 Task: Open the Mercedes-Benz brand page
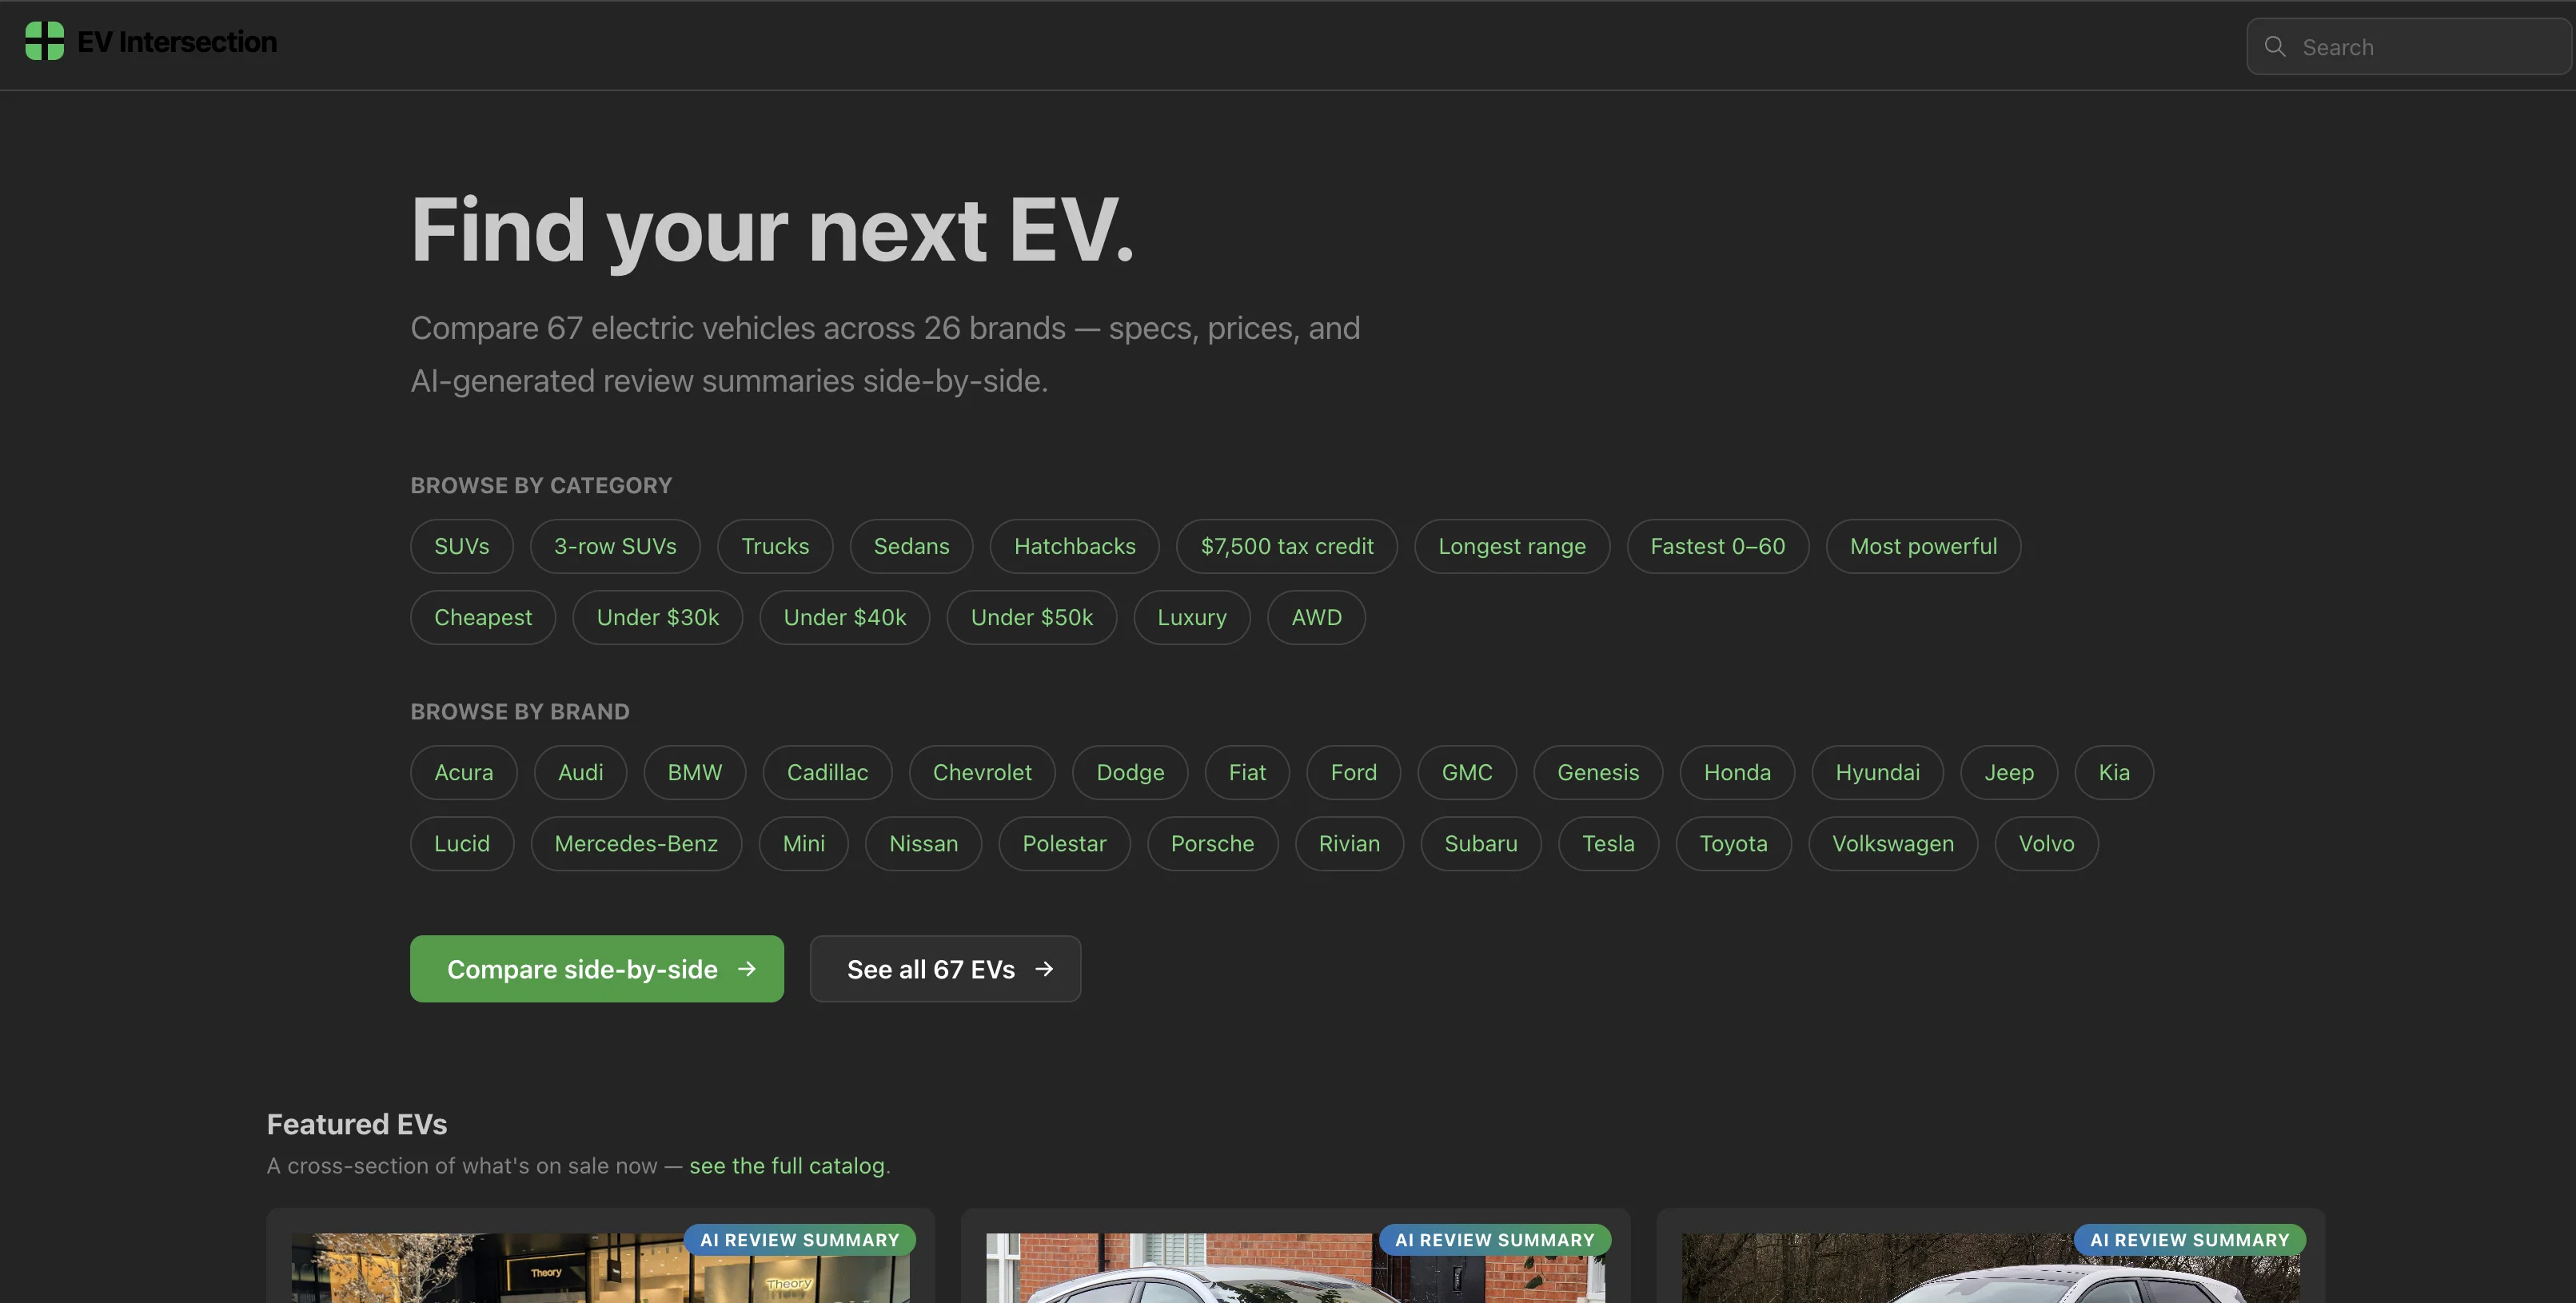(636, 843)
